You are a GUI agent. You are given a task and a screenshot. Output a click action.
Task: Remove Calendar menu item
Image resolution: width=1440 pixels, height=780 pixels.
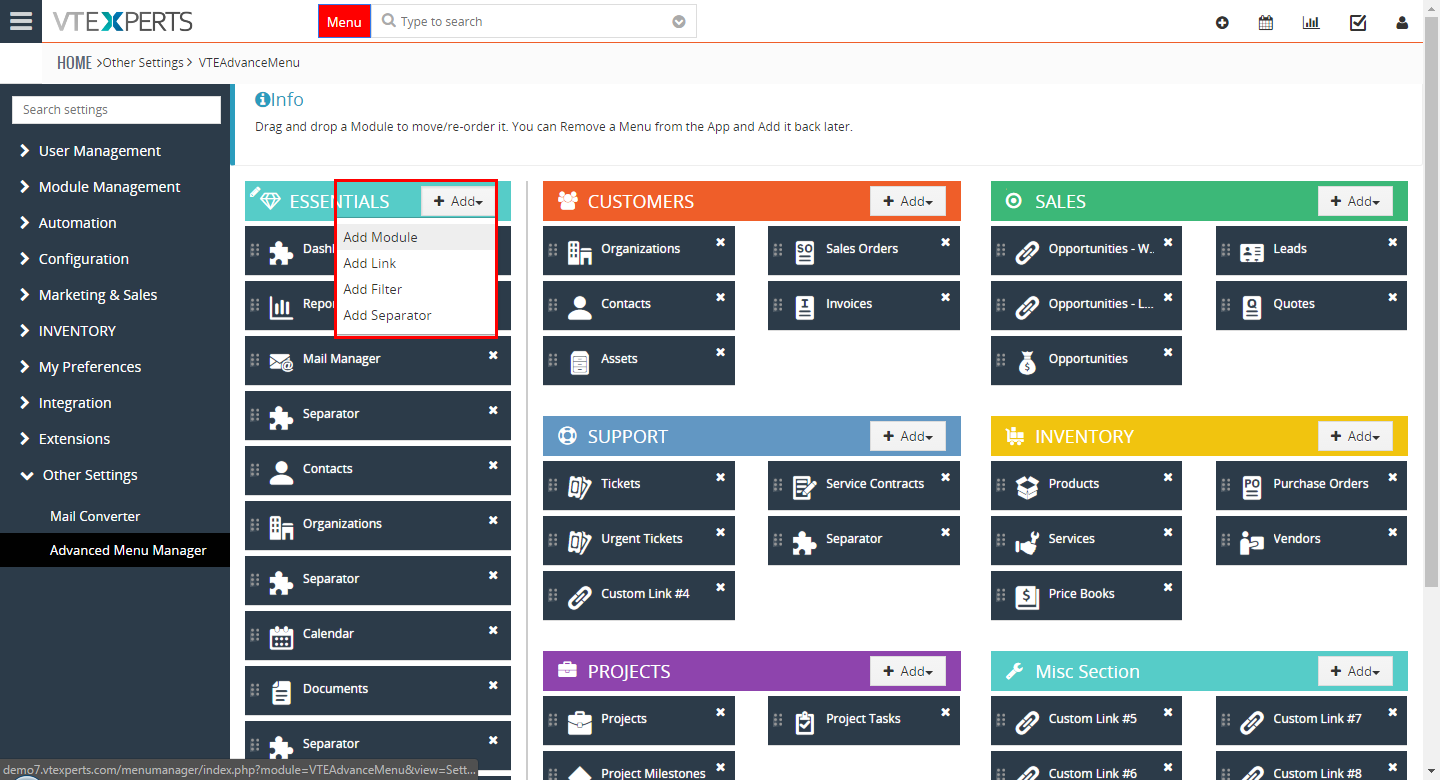point(493,629)
